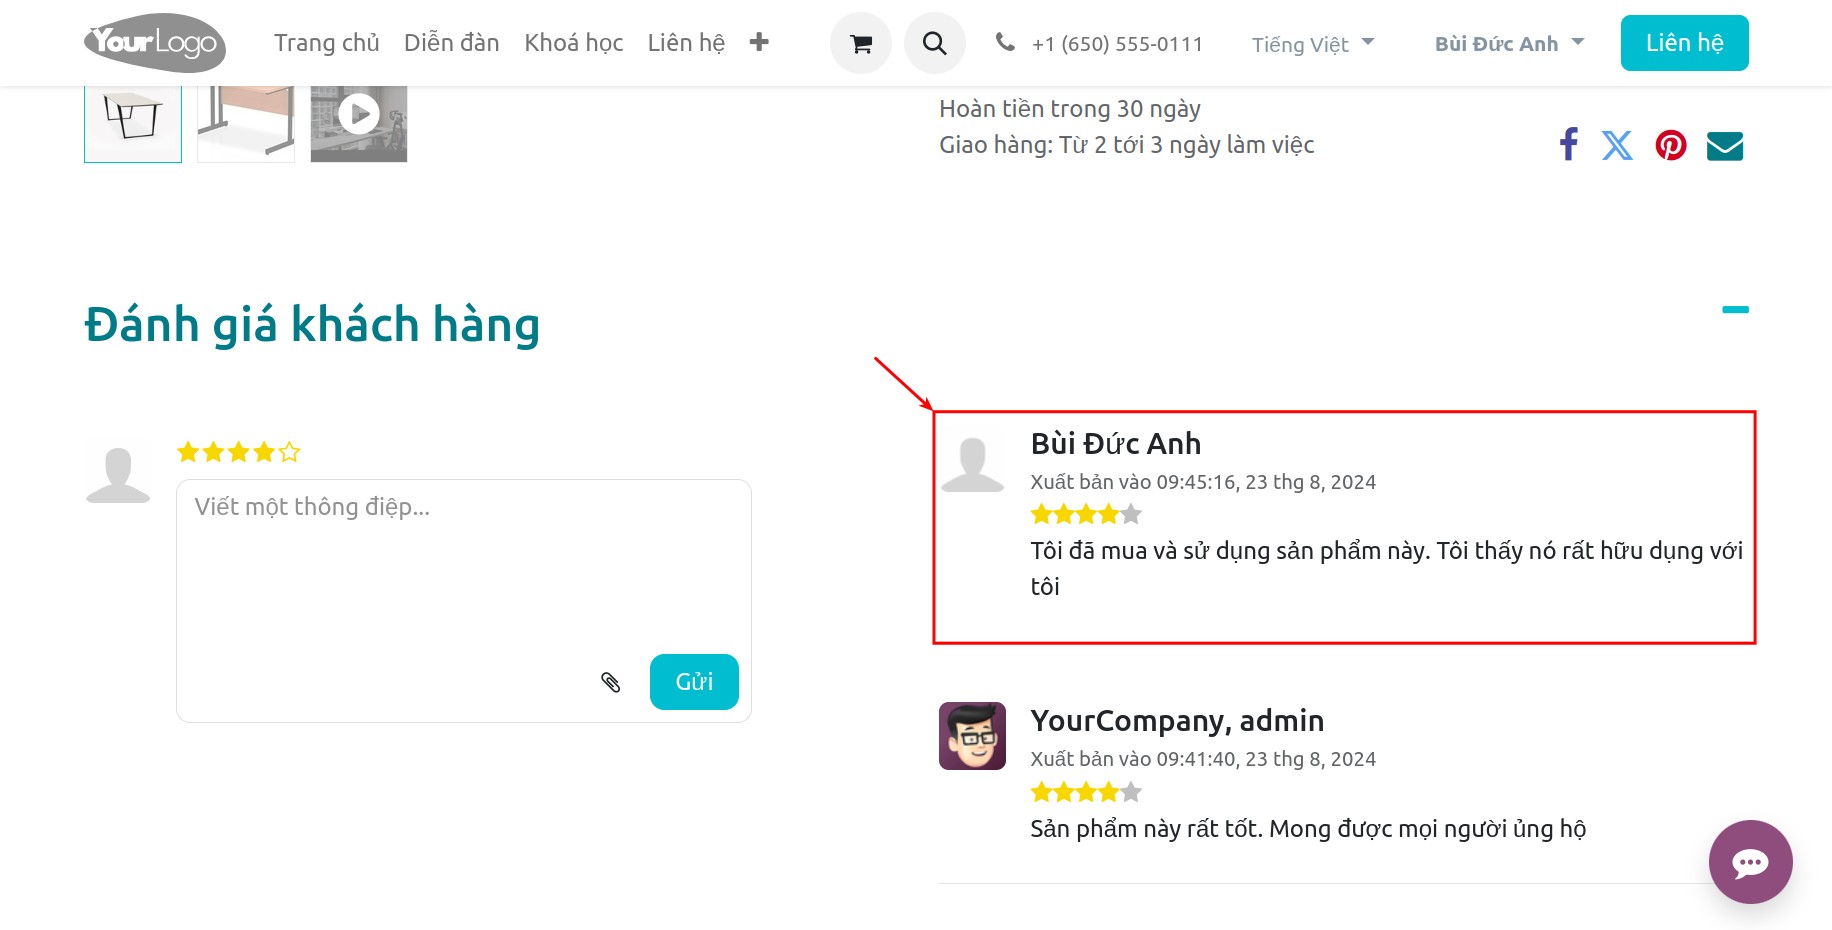Screen dimensions: 1832x930
Task: Open the Diễn đàn menu item
Action: pyautogui.click(x=451, y=42)
